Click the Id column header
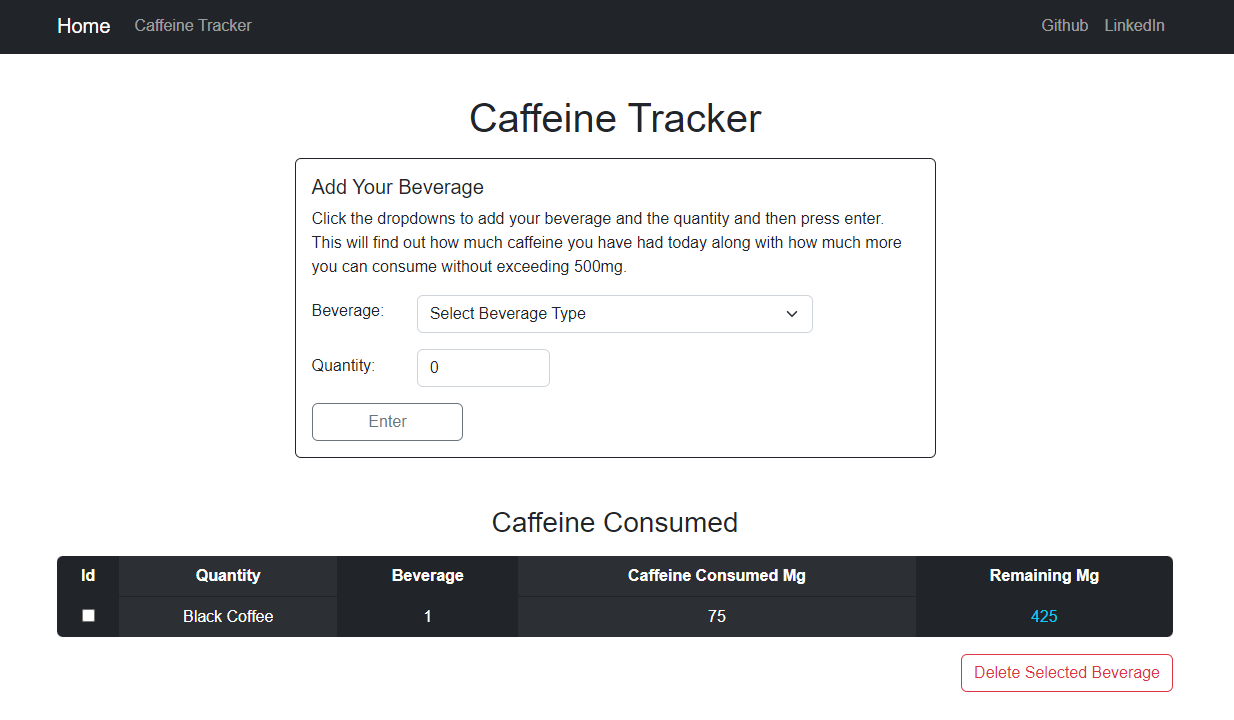 coord(88,575)
